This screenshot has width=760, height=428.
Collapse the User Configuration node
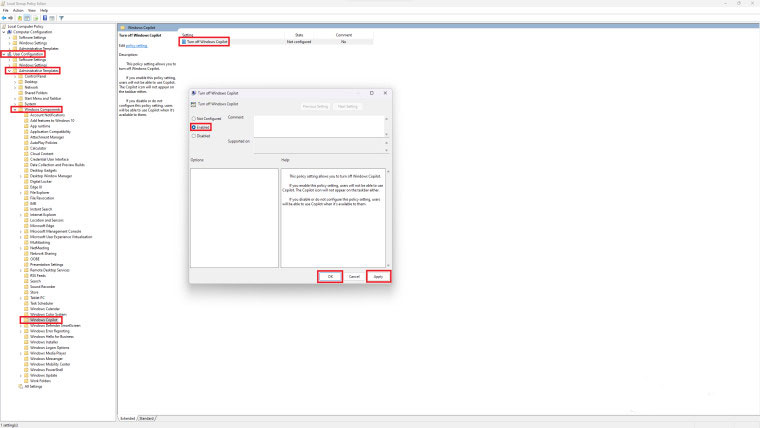4,54
